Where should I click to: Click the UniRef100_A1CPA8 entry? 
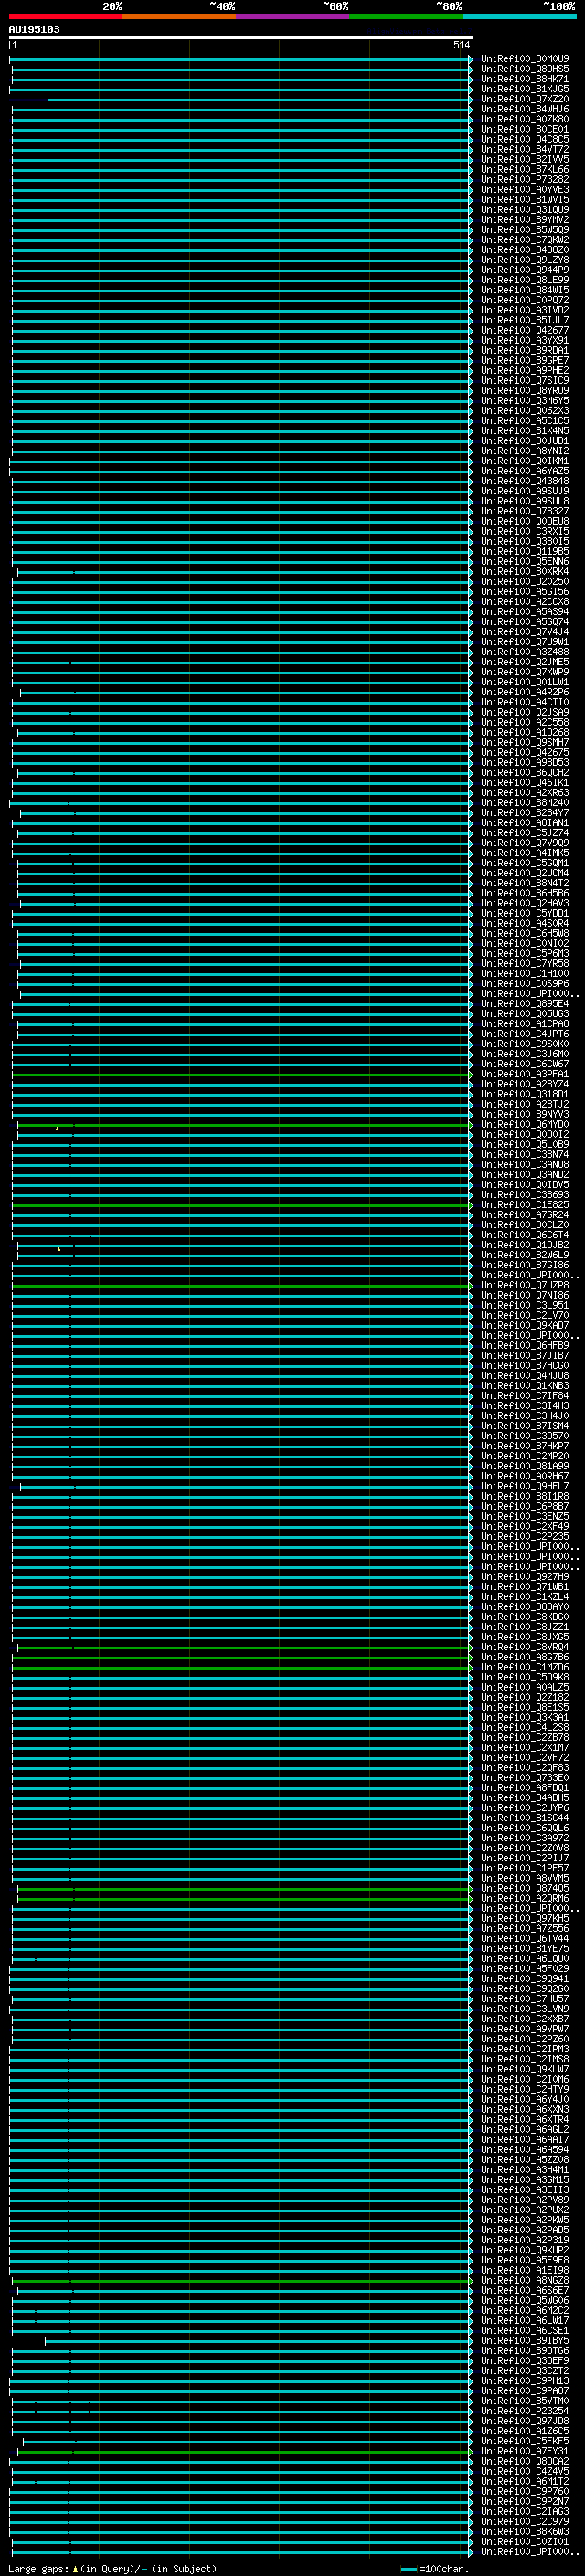(525, 1024)
